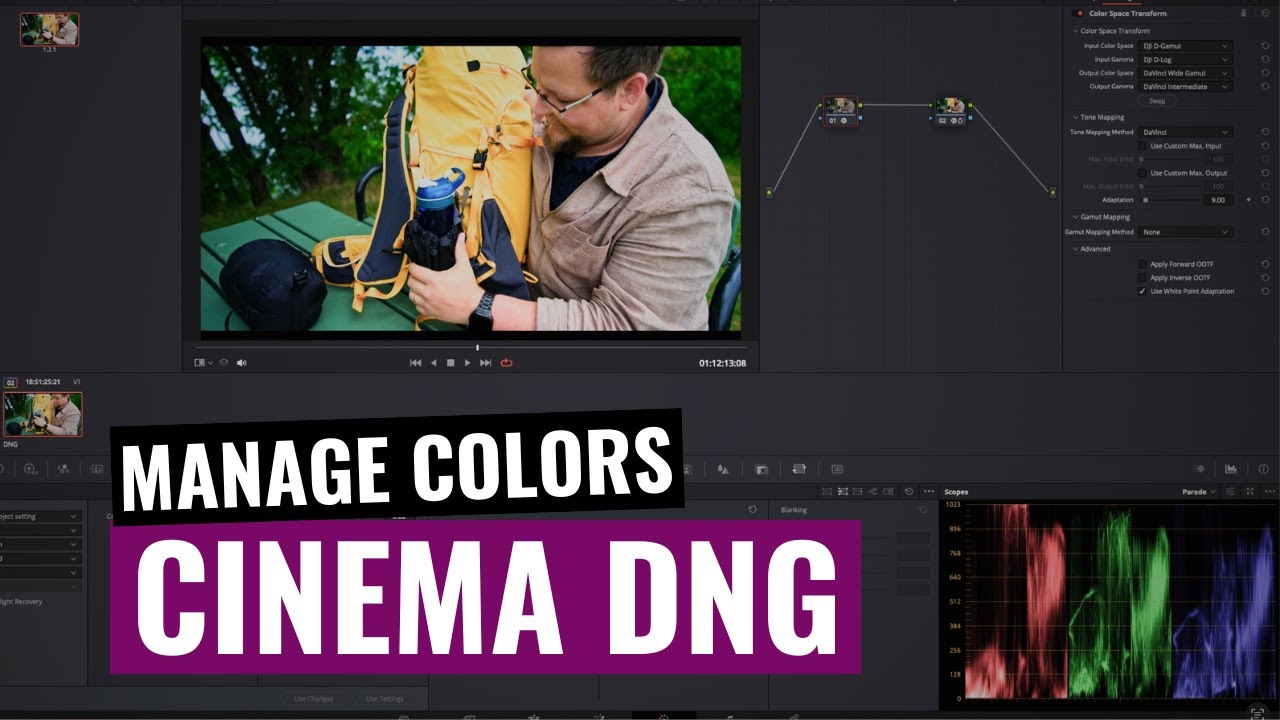Viewport: 1280px width, 720px height.
Task: Reset the Use Custom Max. Input option
Action: tap(1265, 146)
